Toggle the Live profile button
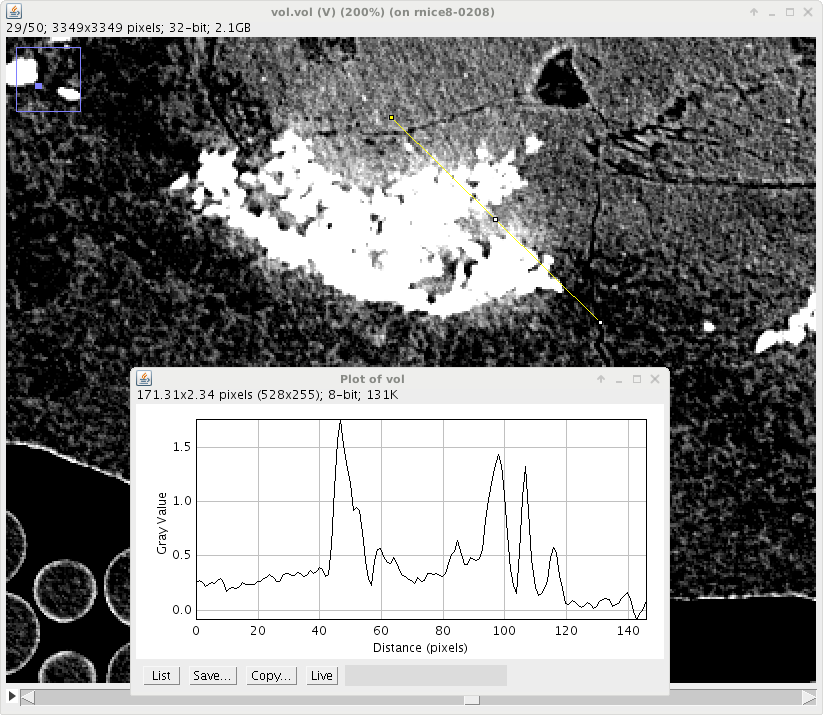 pyautogui.click(x=322, y=676)
